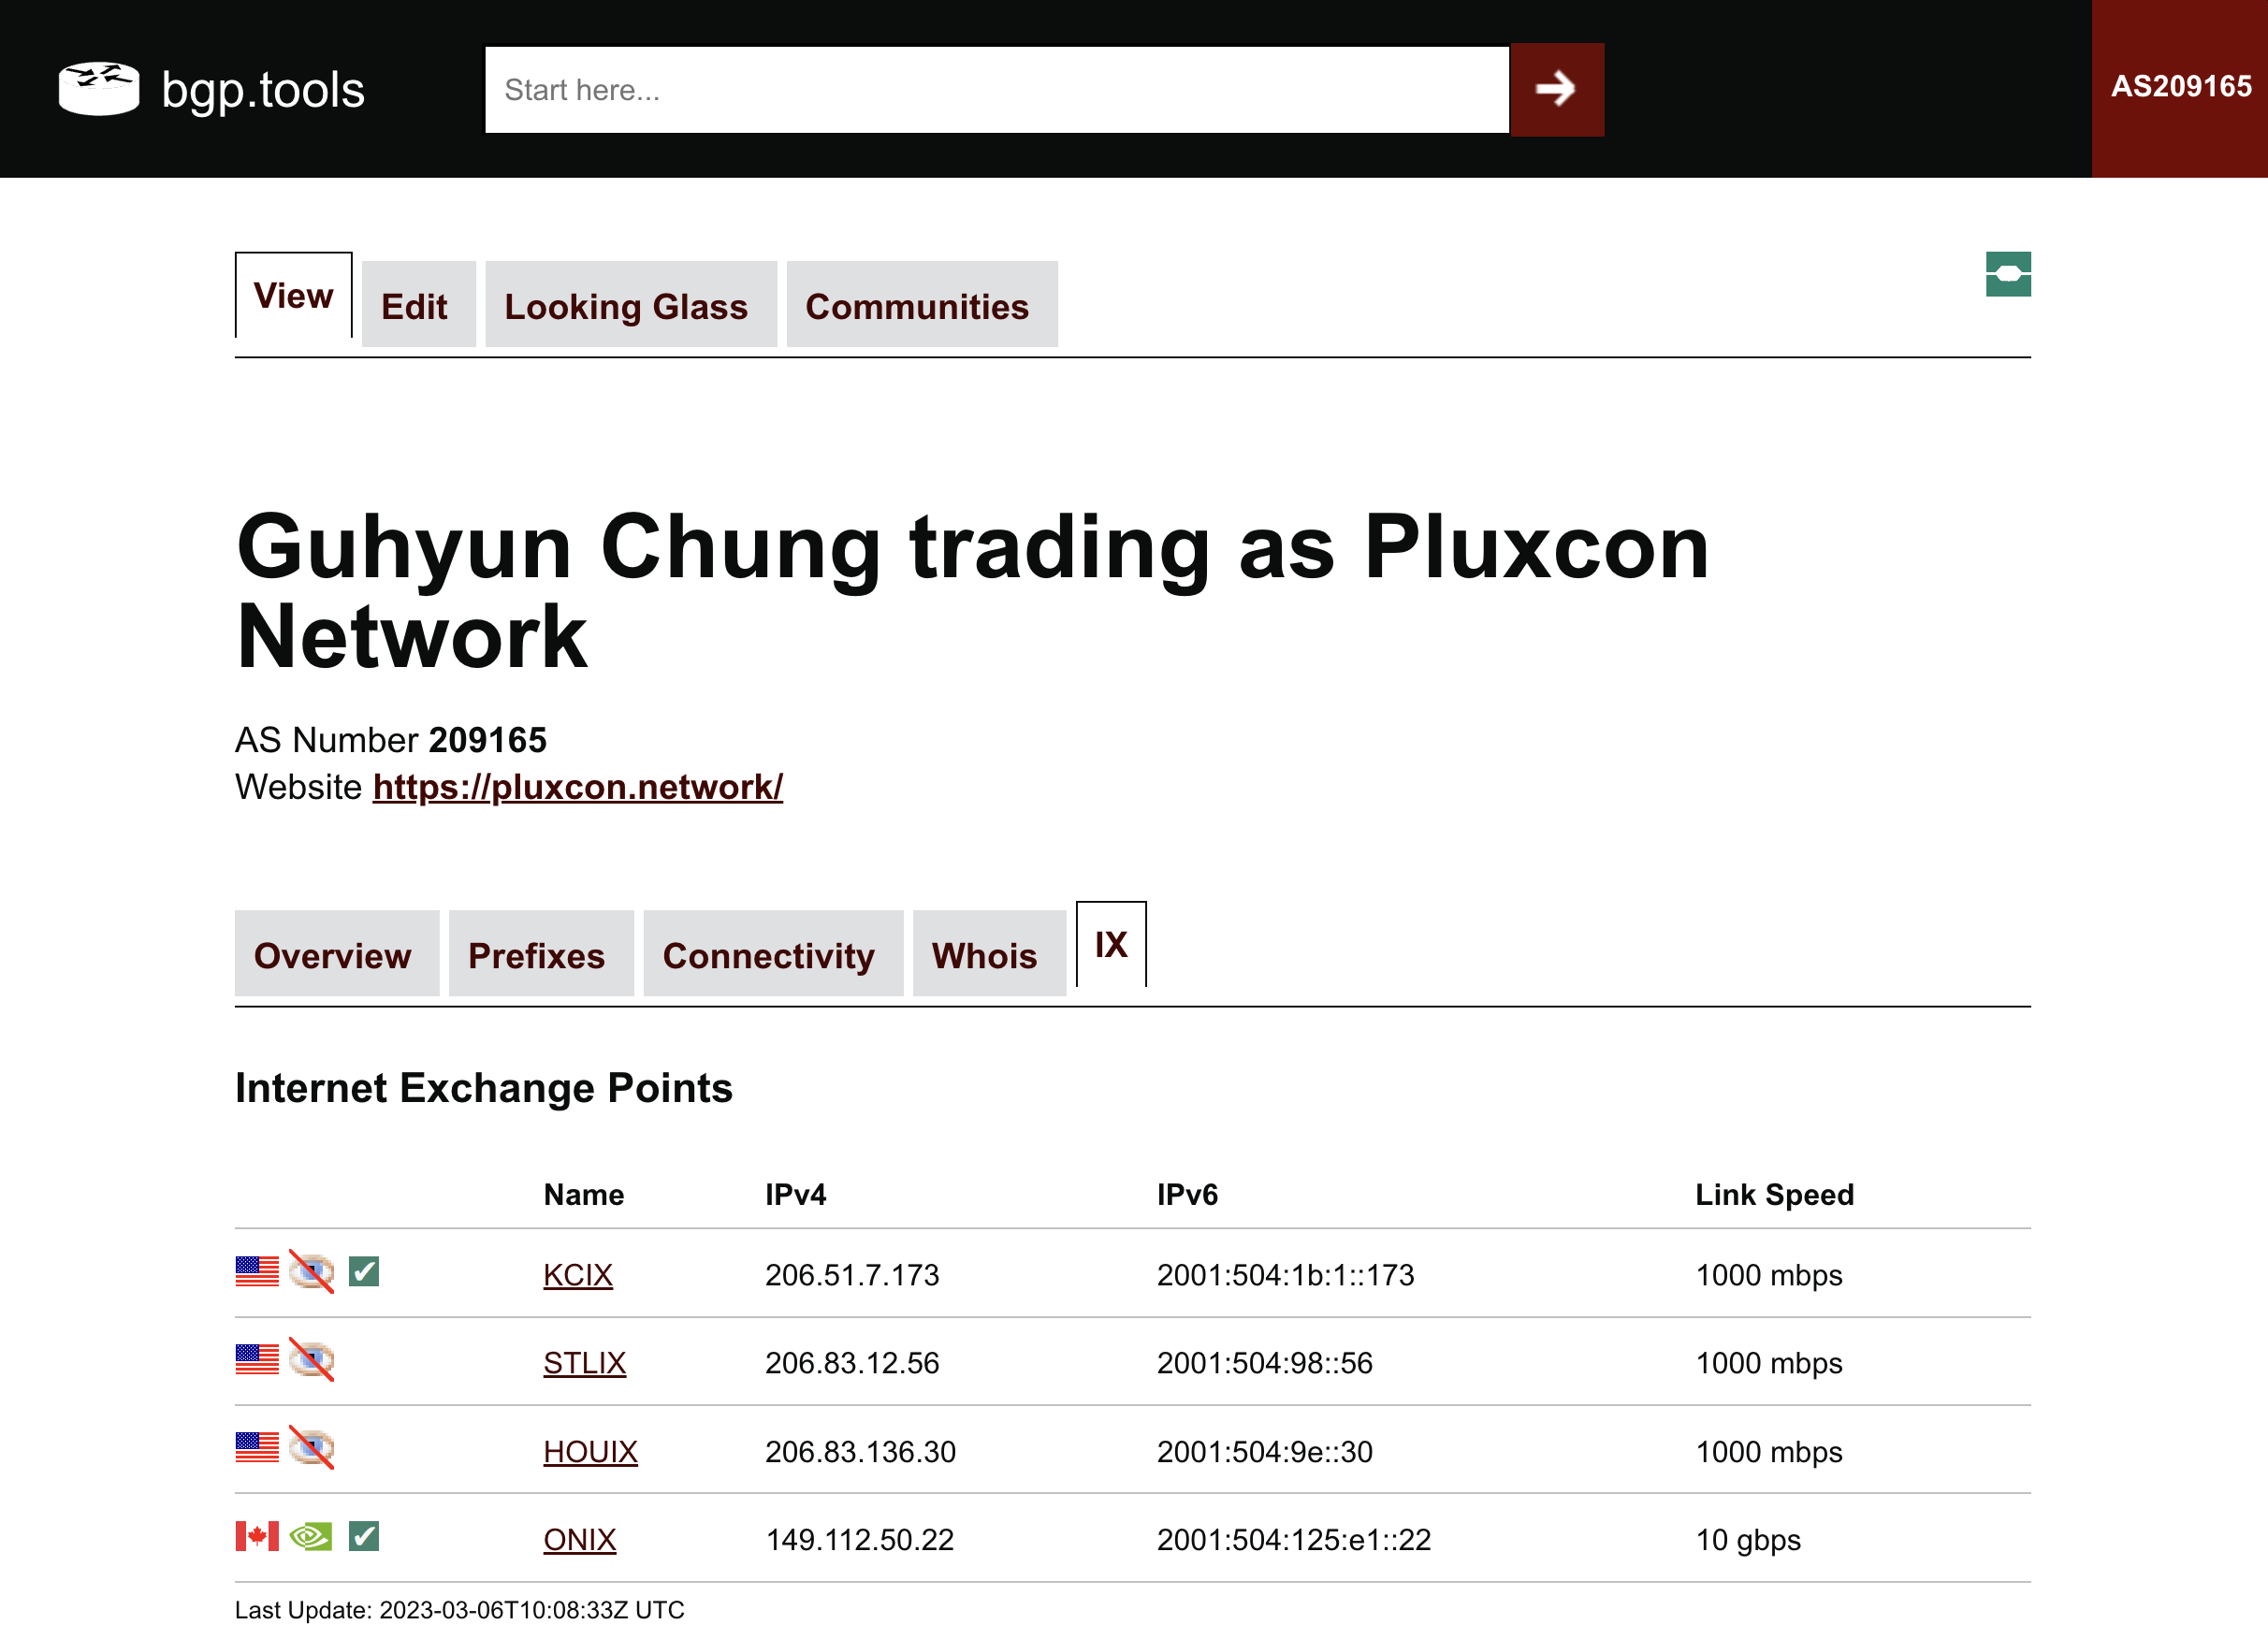Click IPv6 address 2001:504:9e::30
Image resolution: width=2268 pixels, height=1639 pixels.
[x=1265, y=1452]
